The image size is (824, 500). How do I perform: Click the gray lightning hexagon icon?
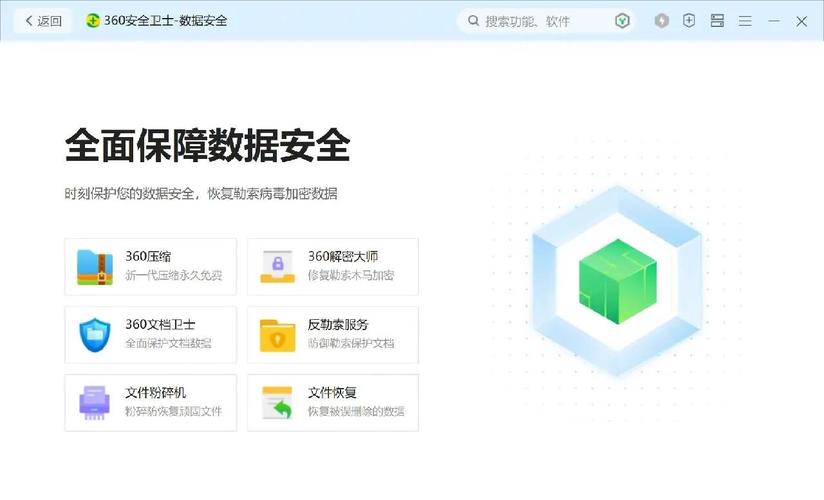[661, 21]
